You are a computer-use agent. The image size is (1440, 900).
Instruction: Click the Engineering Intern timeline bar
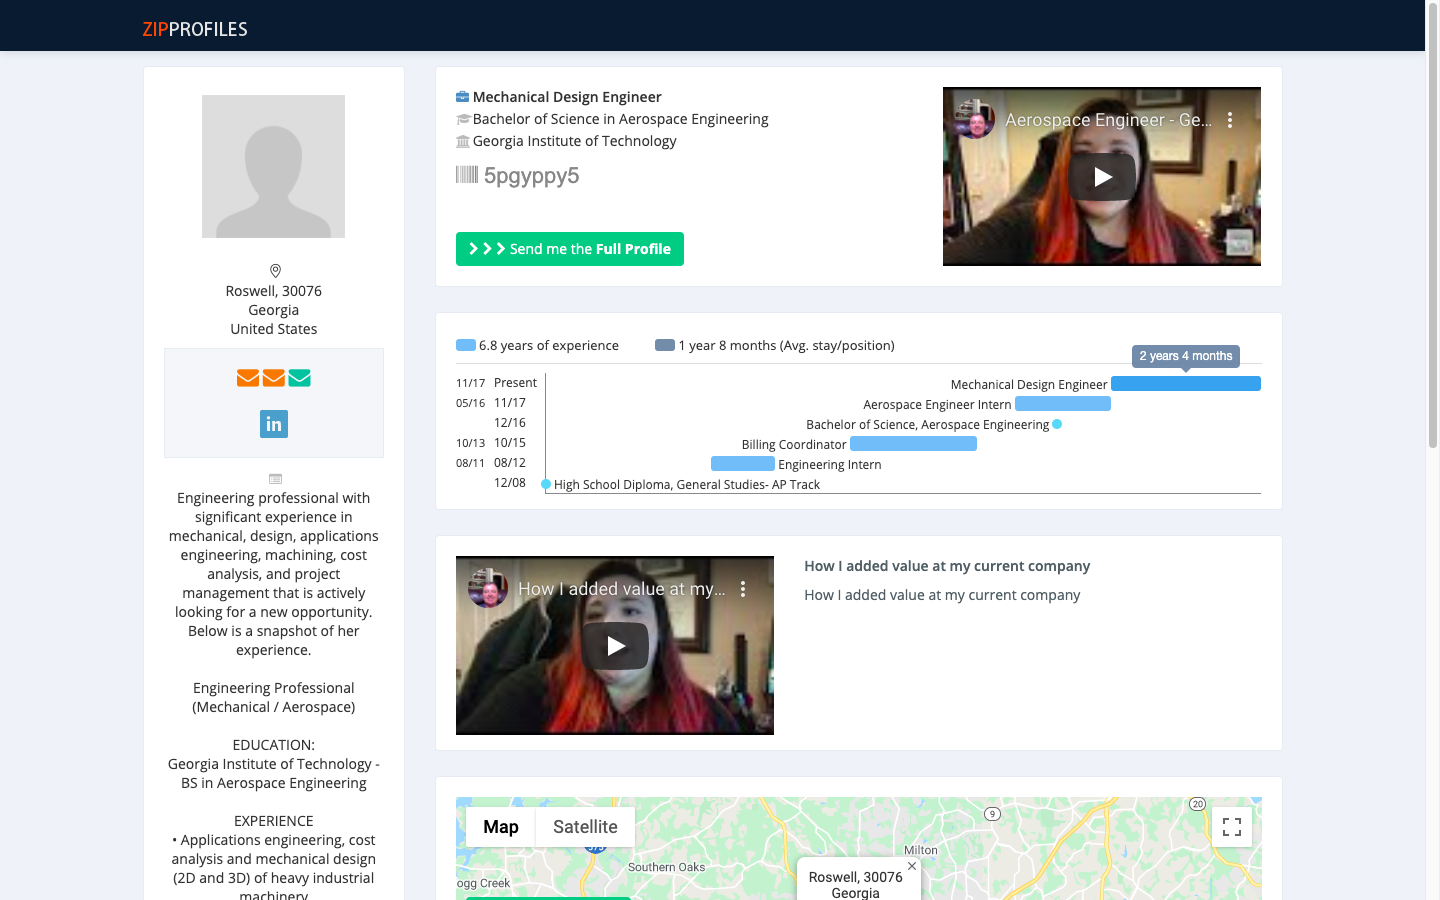point(742,464)
